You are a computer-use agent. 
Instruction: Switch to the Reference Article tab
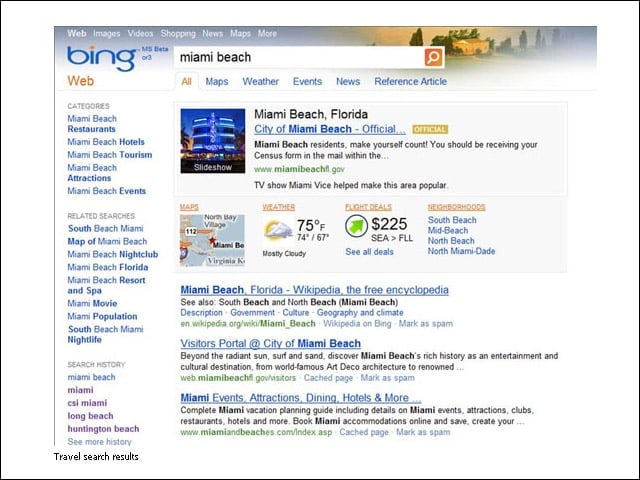tap(411, 81)
